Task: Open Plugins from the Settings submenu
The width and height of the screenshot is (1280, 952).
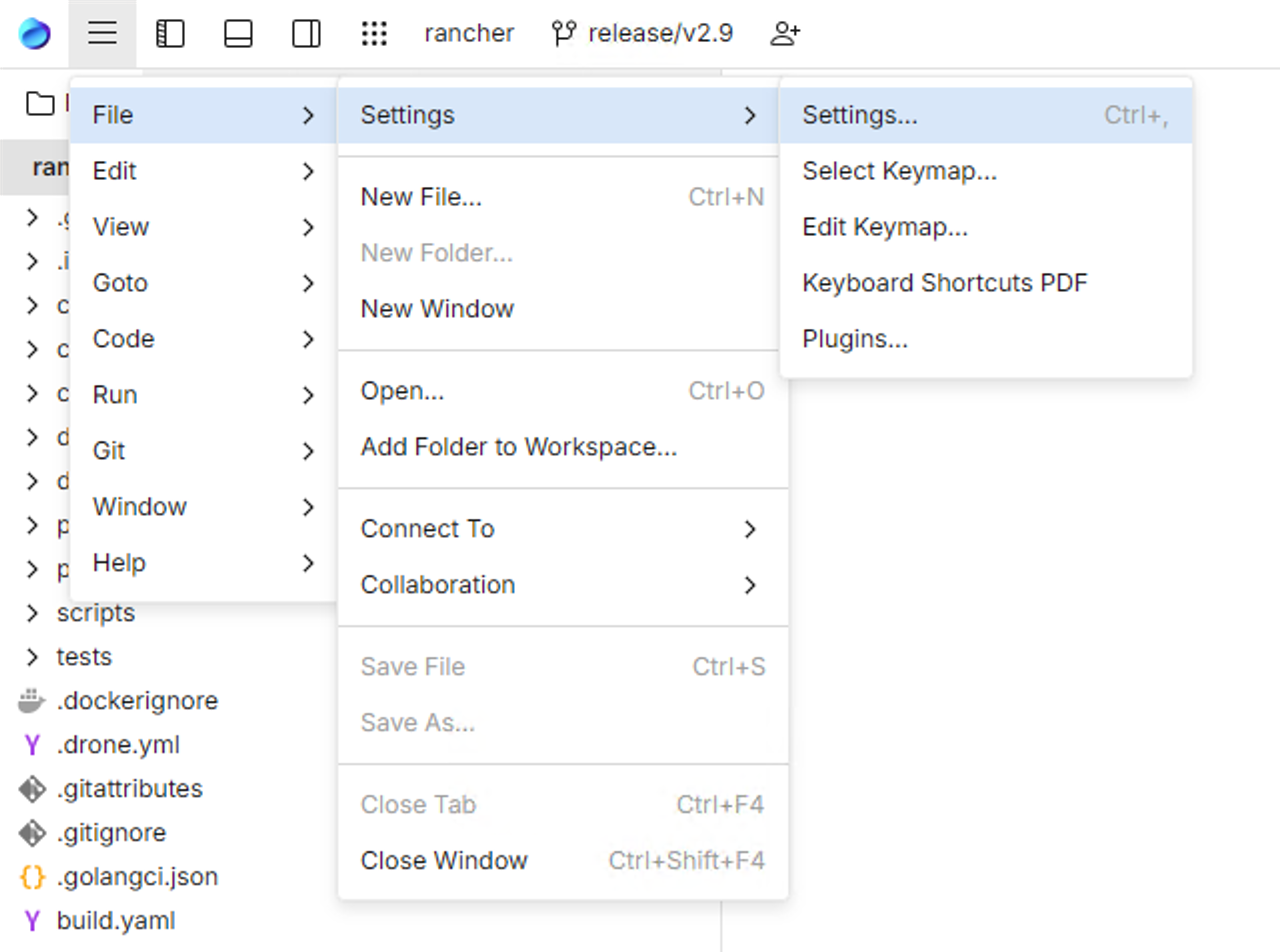Action: coord(855,339)
